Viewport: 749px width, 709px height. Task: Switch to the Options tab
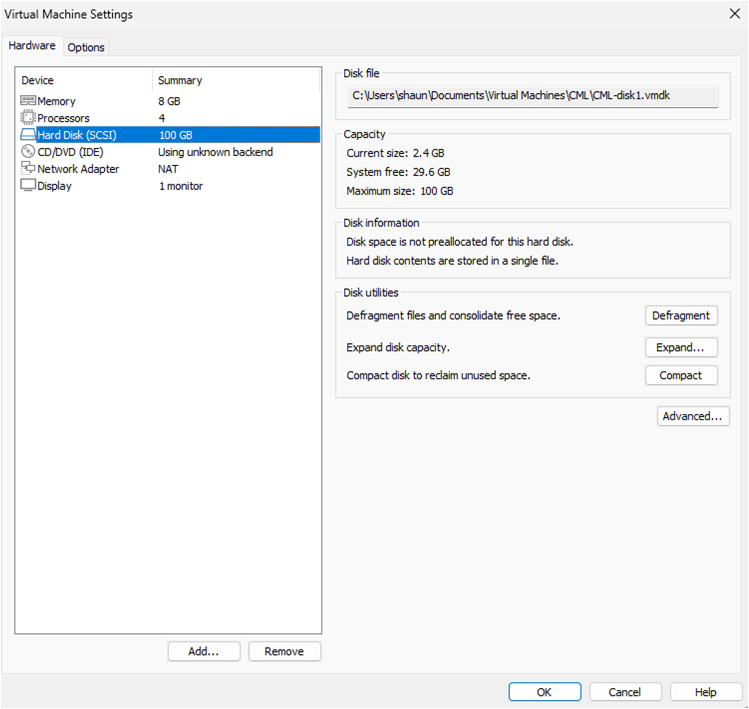pyautogui.click(x=86, y=47)
